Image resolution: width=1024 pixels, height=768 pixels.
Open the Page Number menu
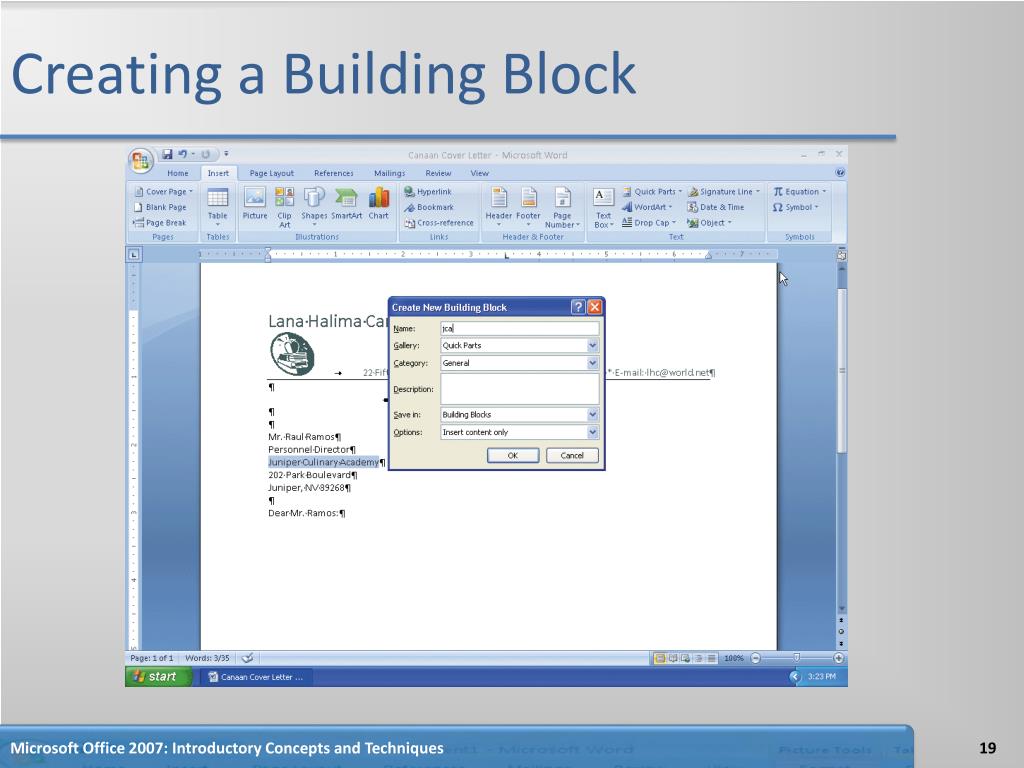click(x=562, y=207)
